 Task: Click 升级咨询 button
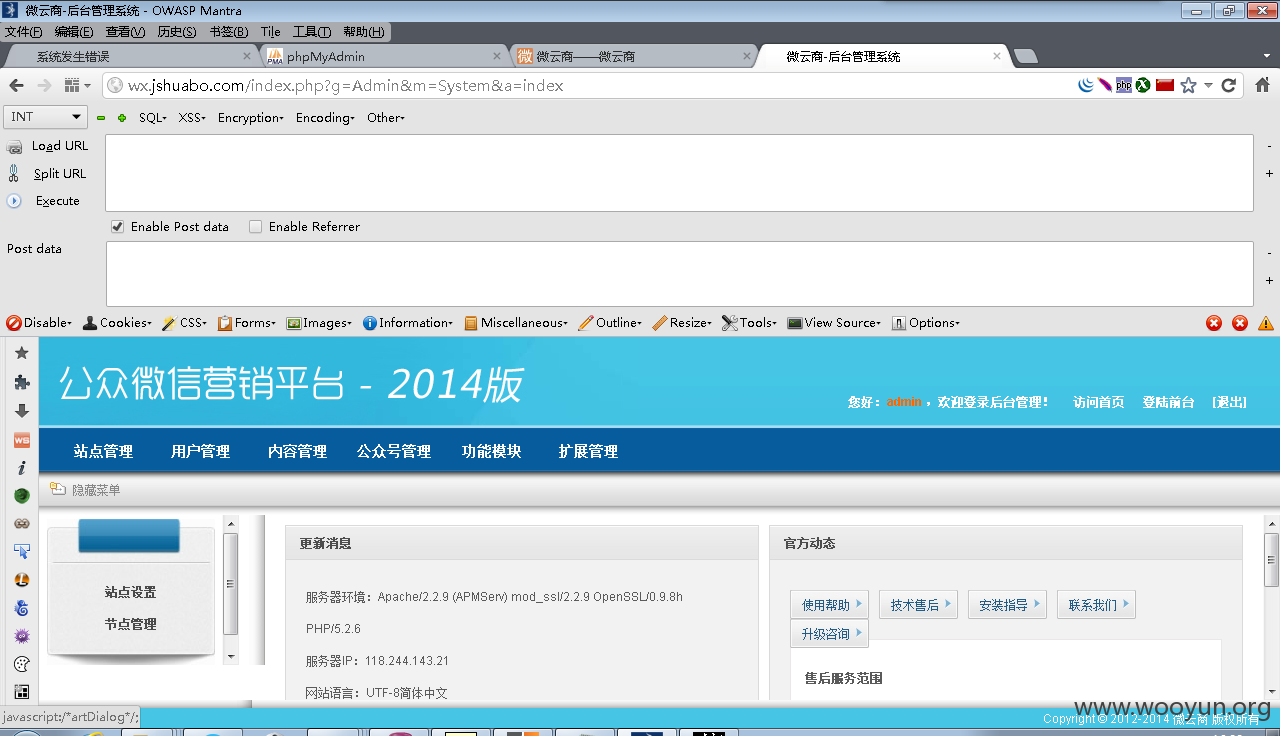(x=829, y=634)
